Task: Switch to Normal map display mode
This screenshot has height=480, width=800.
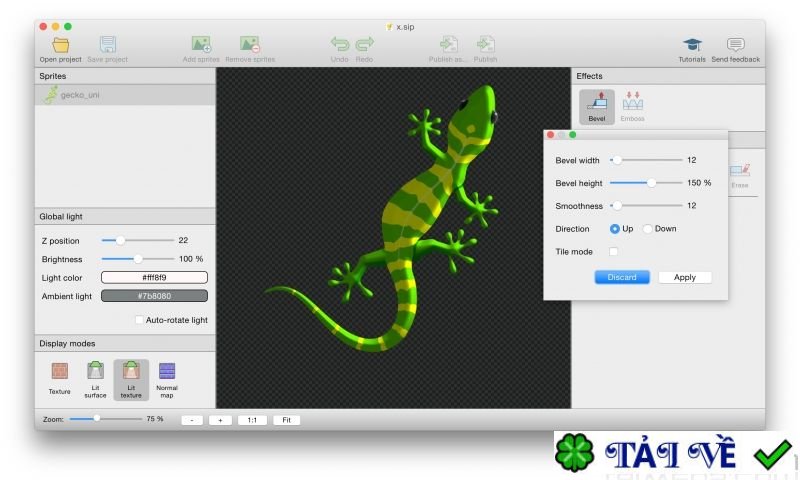Action: 167,380
